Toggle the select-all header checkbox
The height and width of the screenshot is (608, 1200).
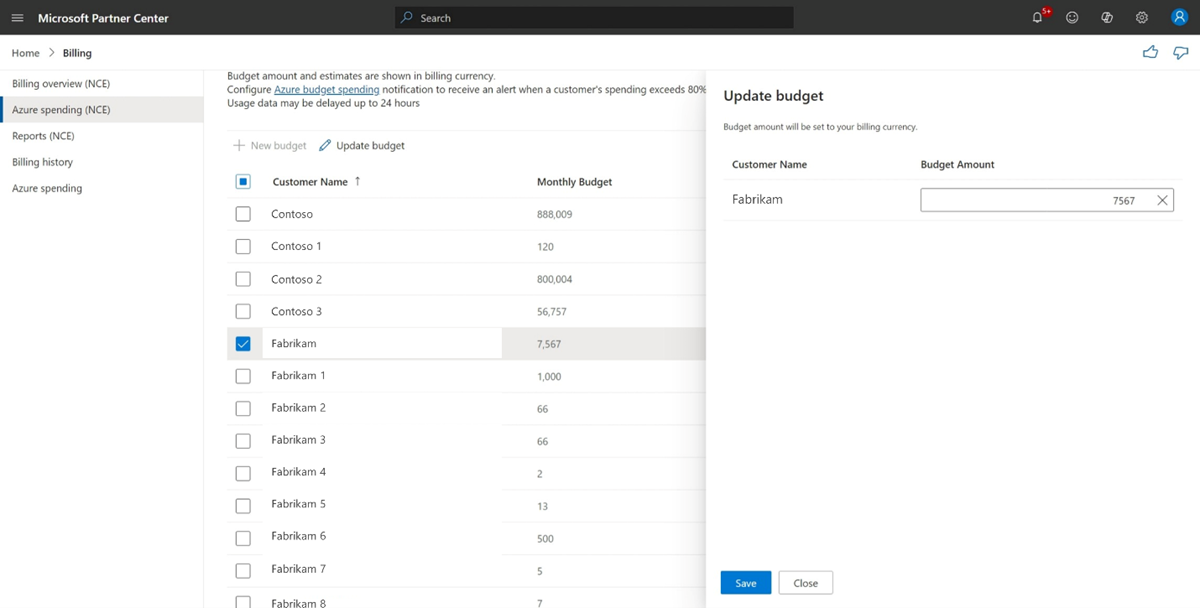243,182
